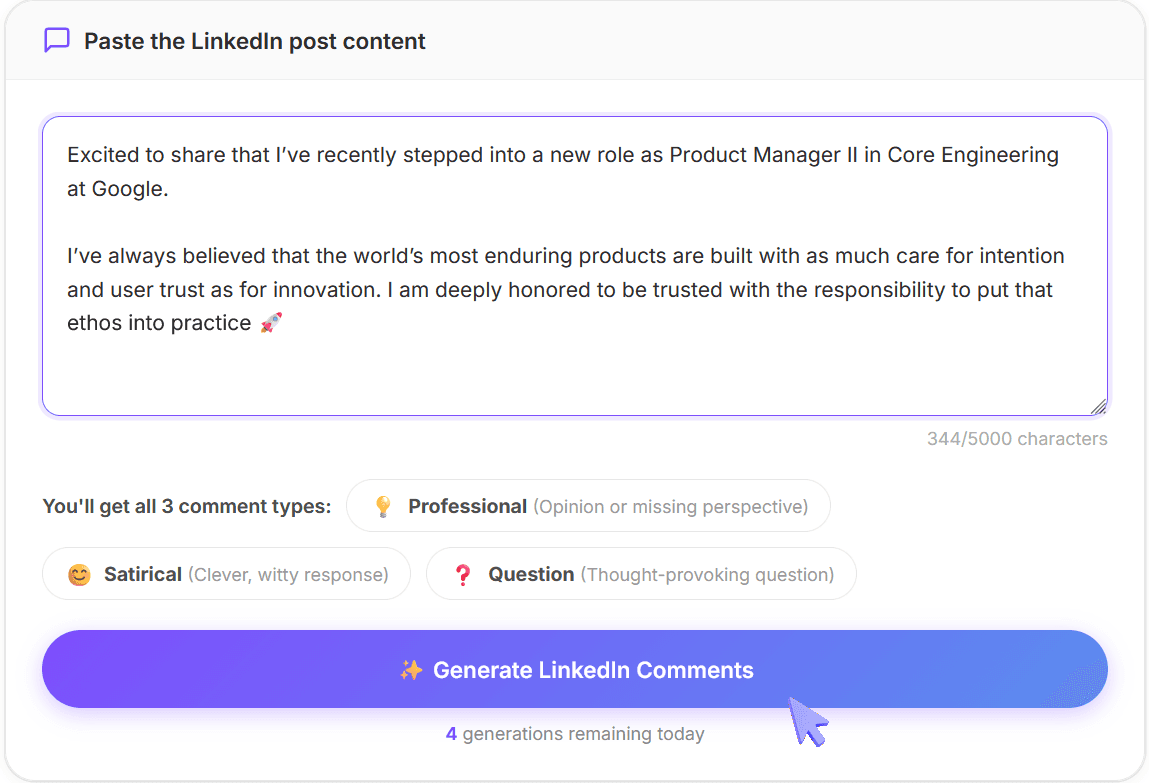Expand the Question comment style chip
The width and height of the screenshot is (1149, 783).
[641, 573]
